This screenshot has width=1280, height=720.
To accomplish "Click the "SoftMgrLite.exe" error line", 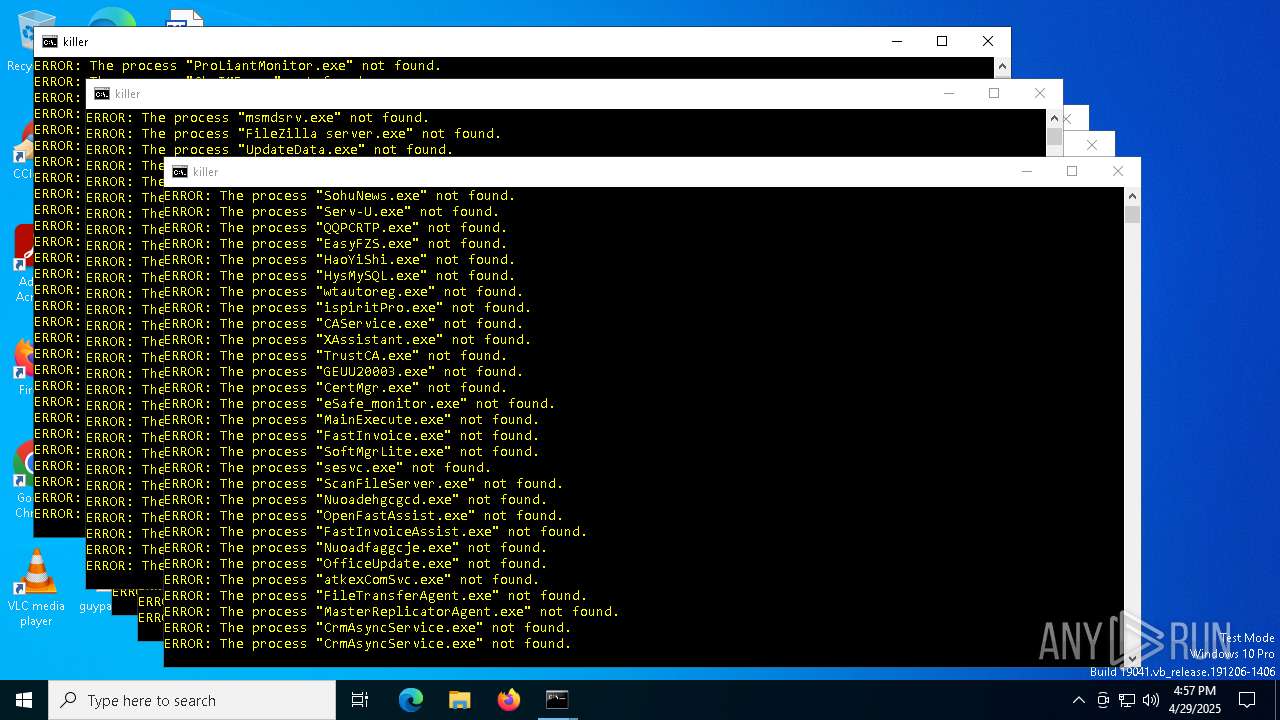I will pos(352,452).
